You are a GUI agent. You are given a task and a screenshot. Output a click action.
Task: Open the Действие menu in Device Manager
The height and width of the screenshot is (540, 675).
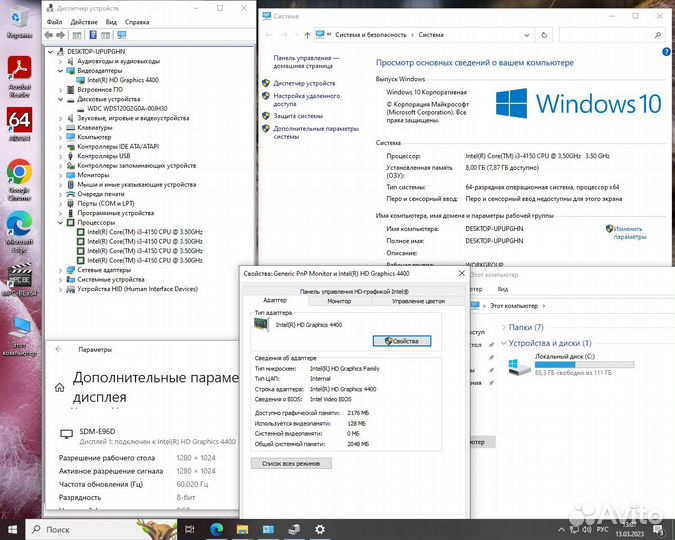coord(84,22)
